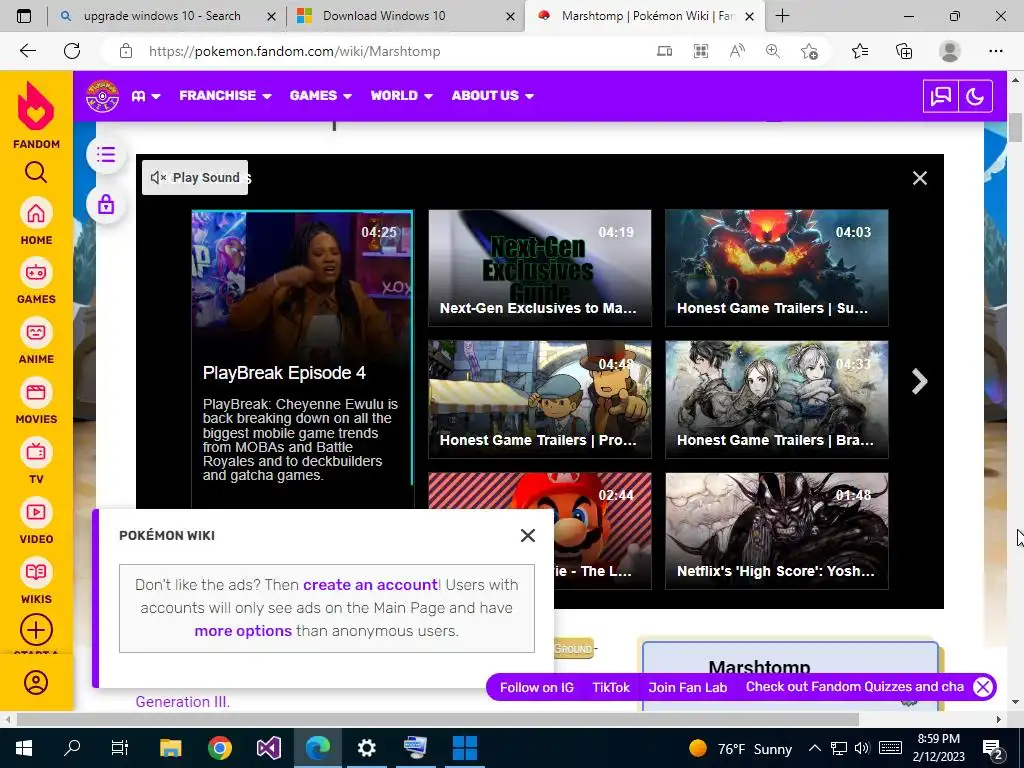Open the table of contents list icon
Viewport: 1024px width, 768px height.
(x=106, y=155)
